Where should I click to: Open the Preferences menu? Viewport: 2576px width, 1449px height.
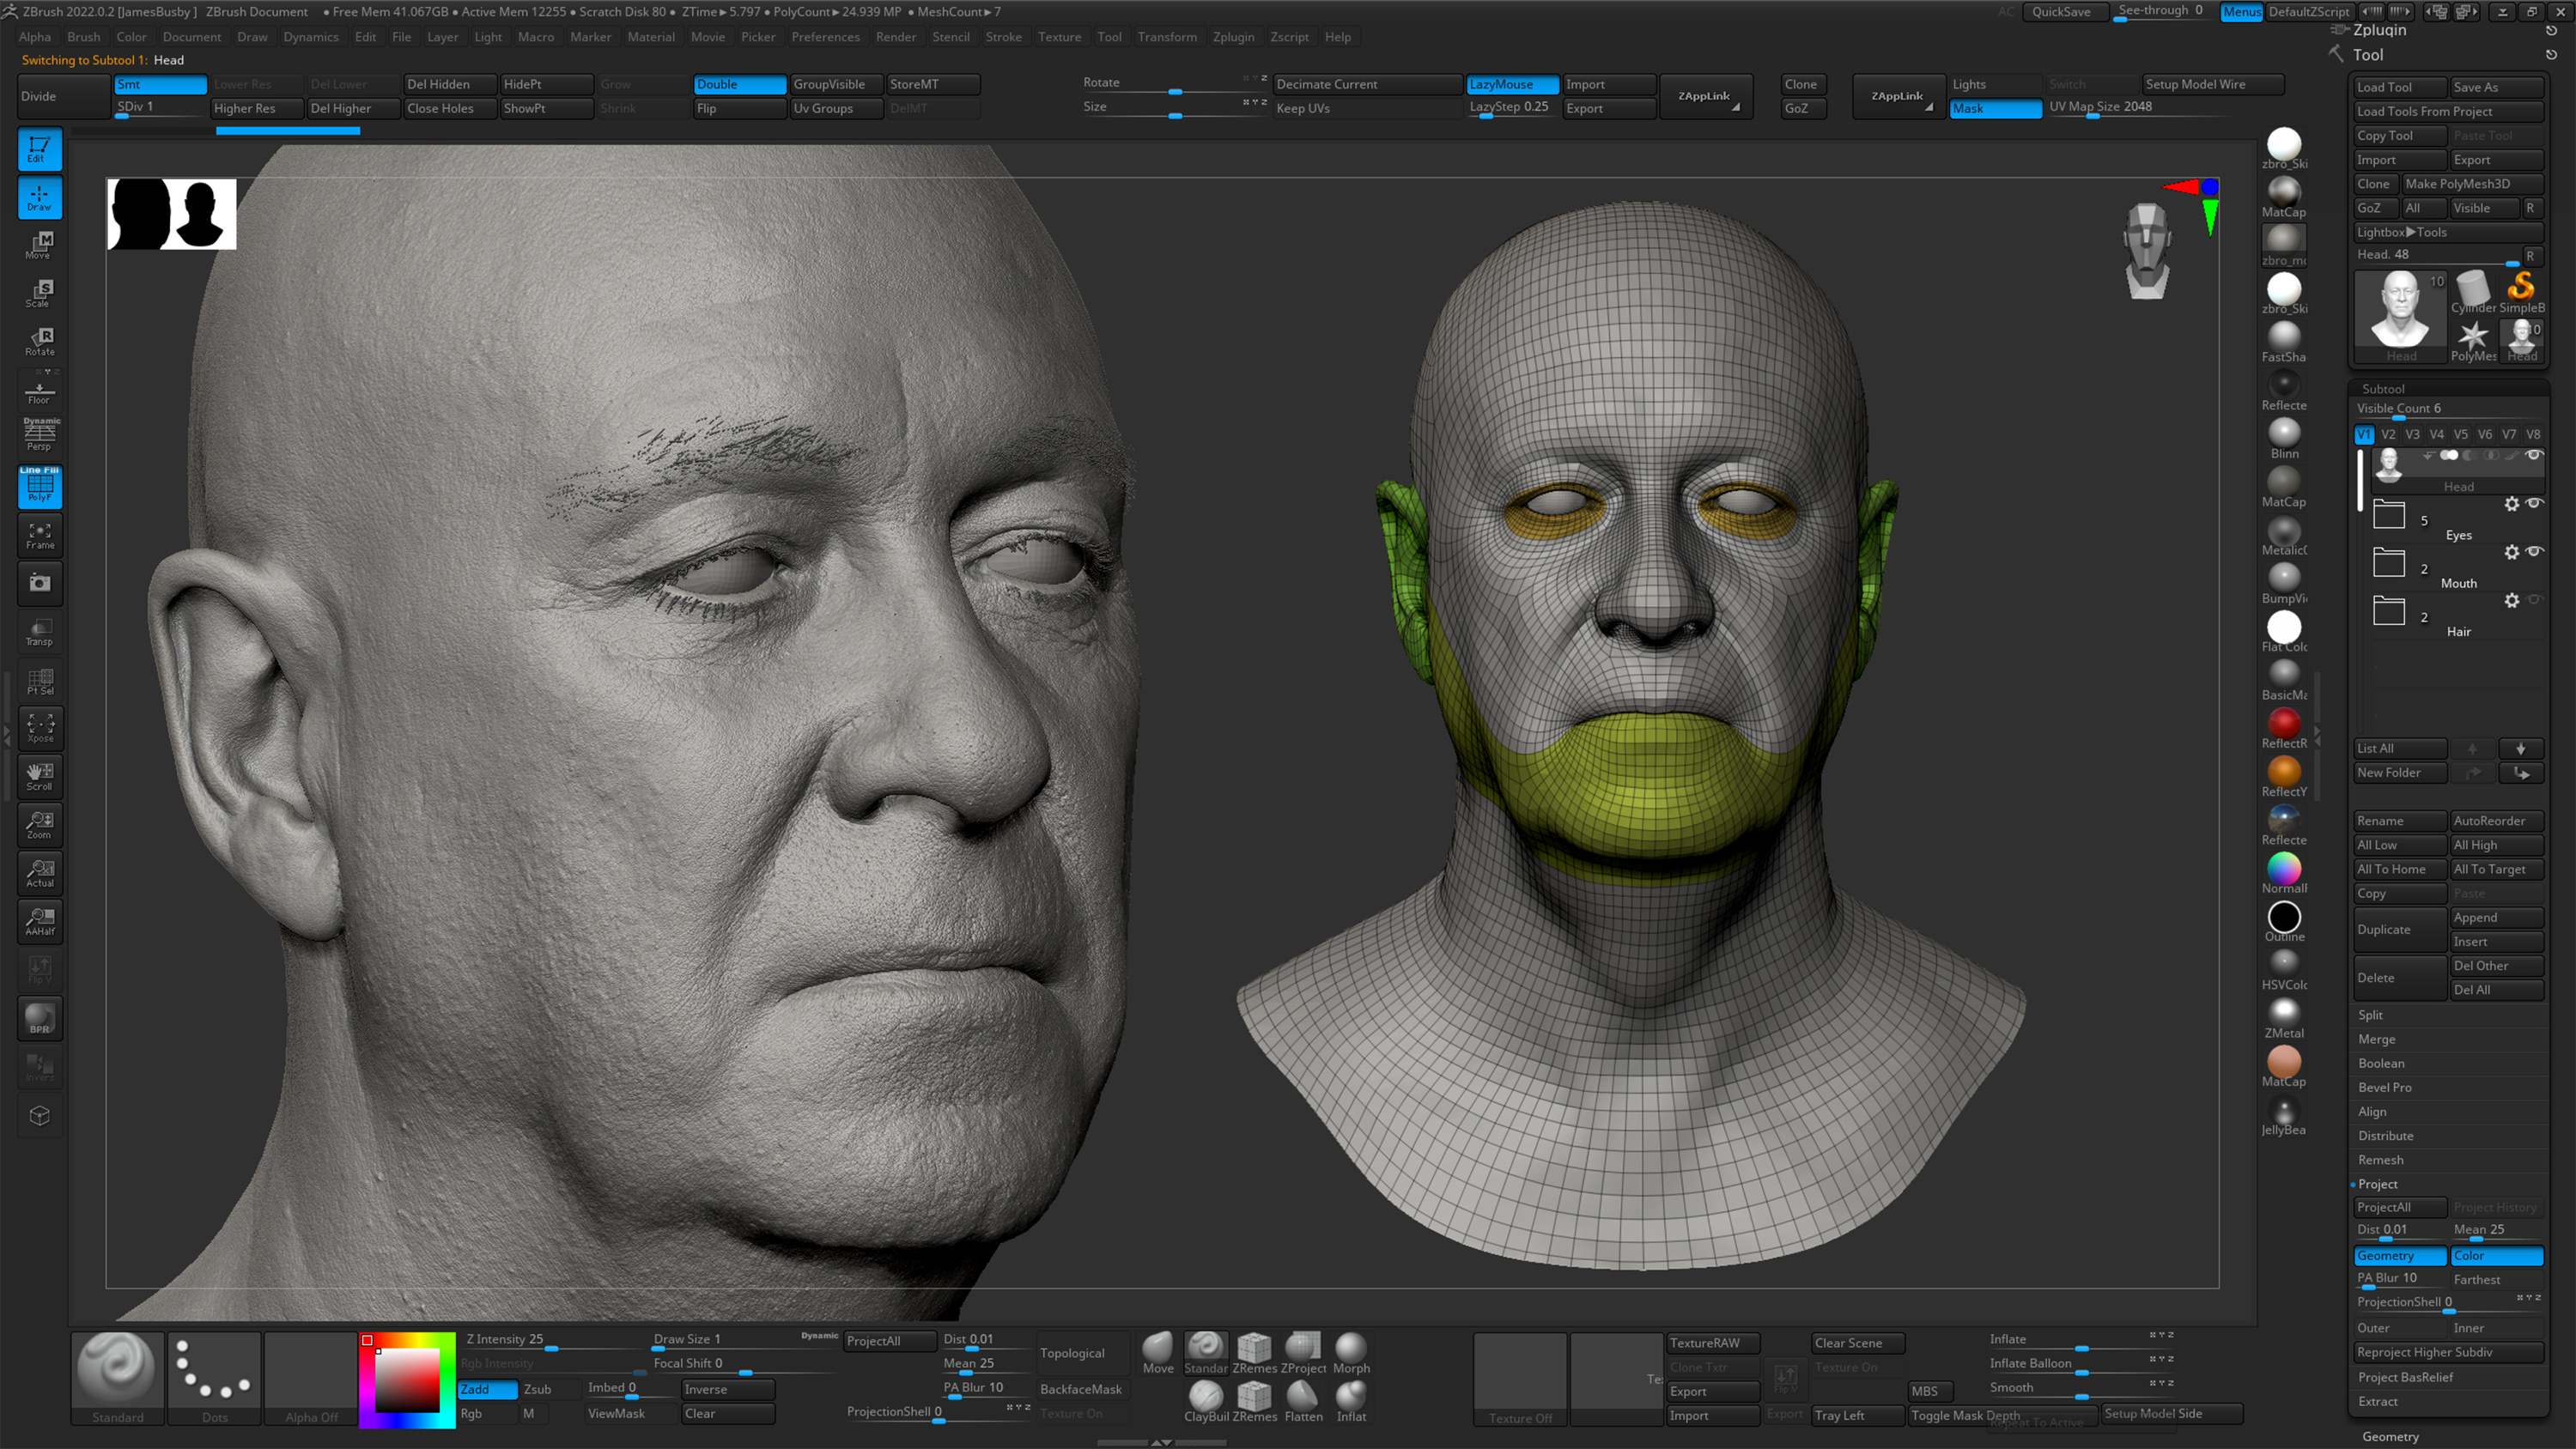[x=825, y=37]
